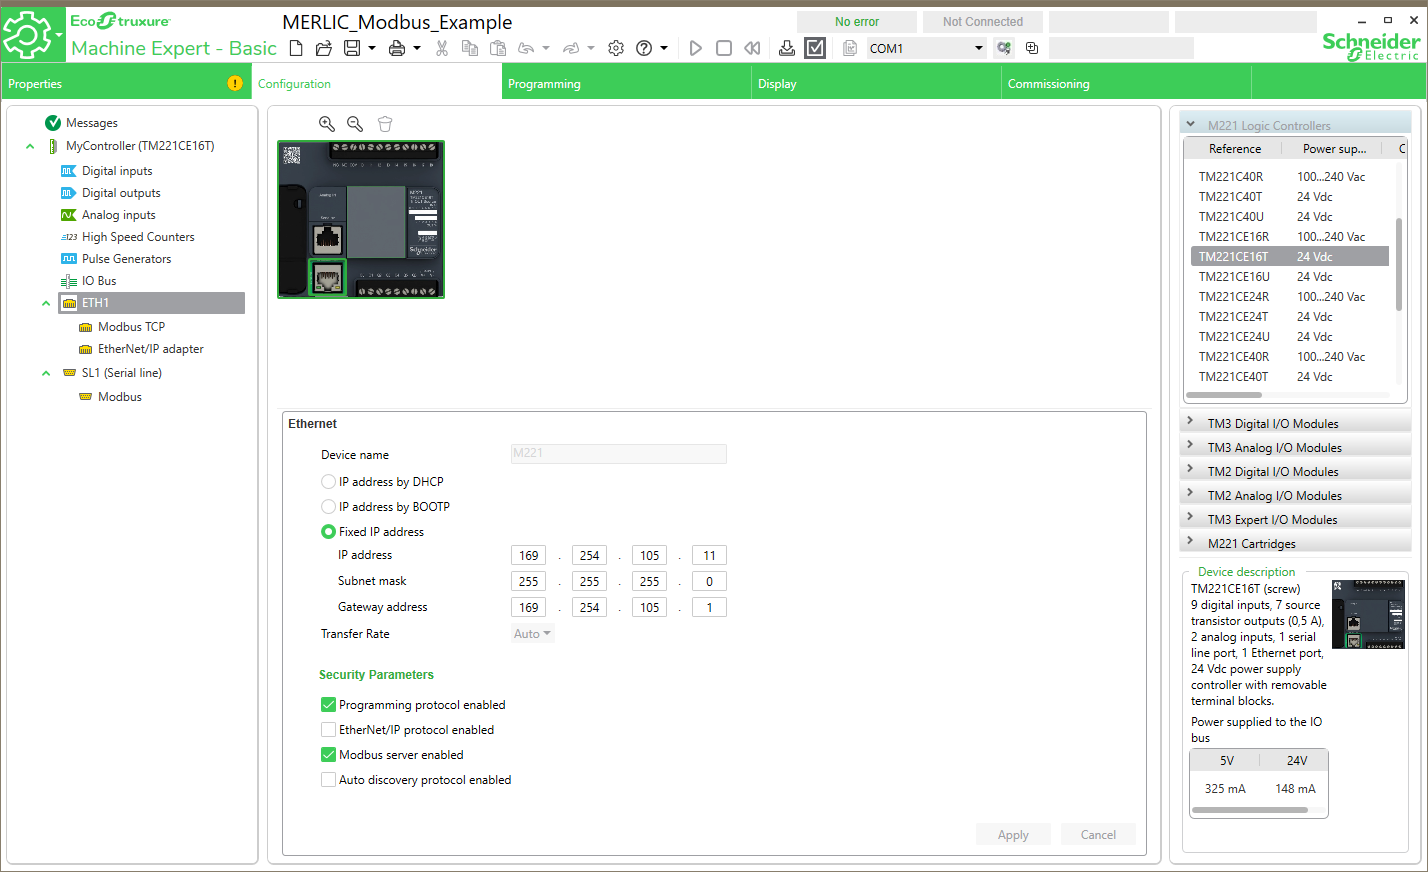
Task: Open a project with the folder icon
Action: 323,48
